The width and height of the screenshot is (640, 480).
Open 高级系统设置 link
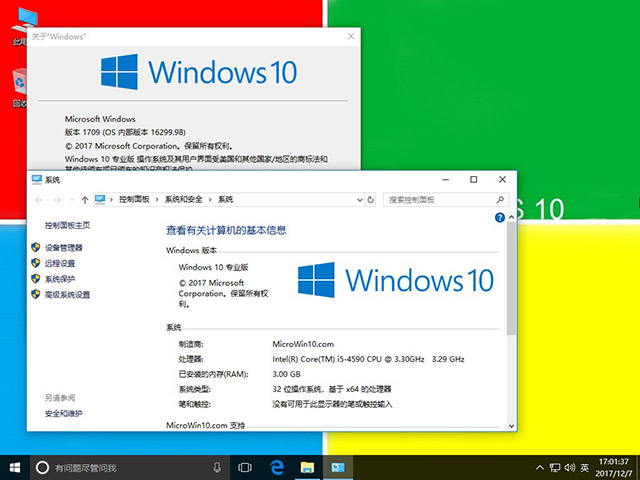point(67,295)
